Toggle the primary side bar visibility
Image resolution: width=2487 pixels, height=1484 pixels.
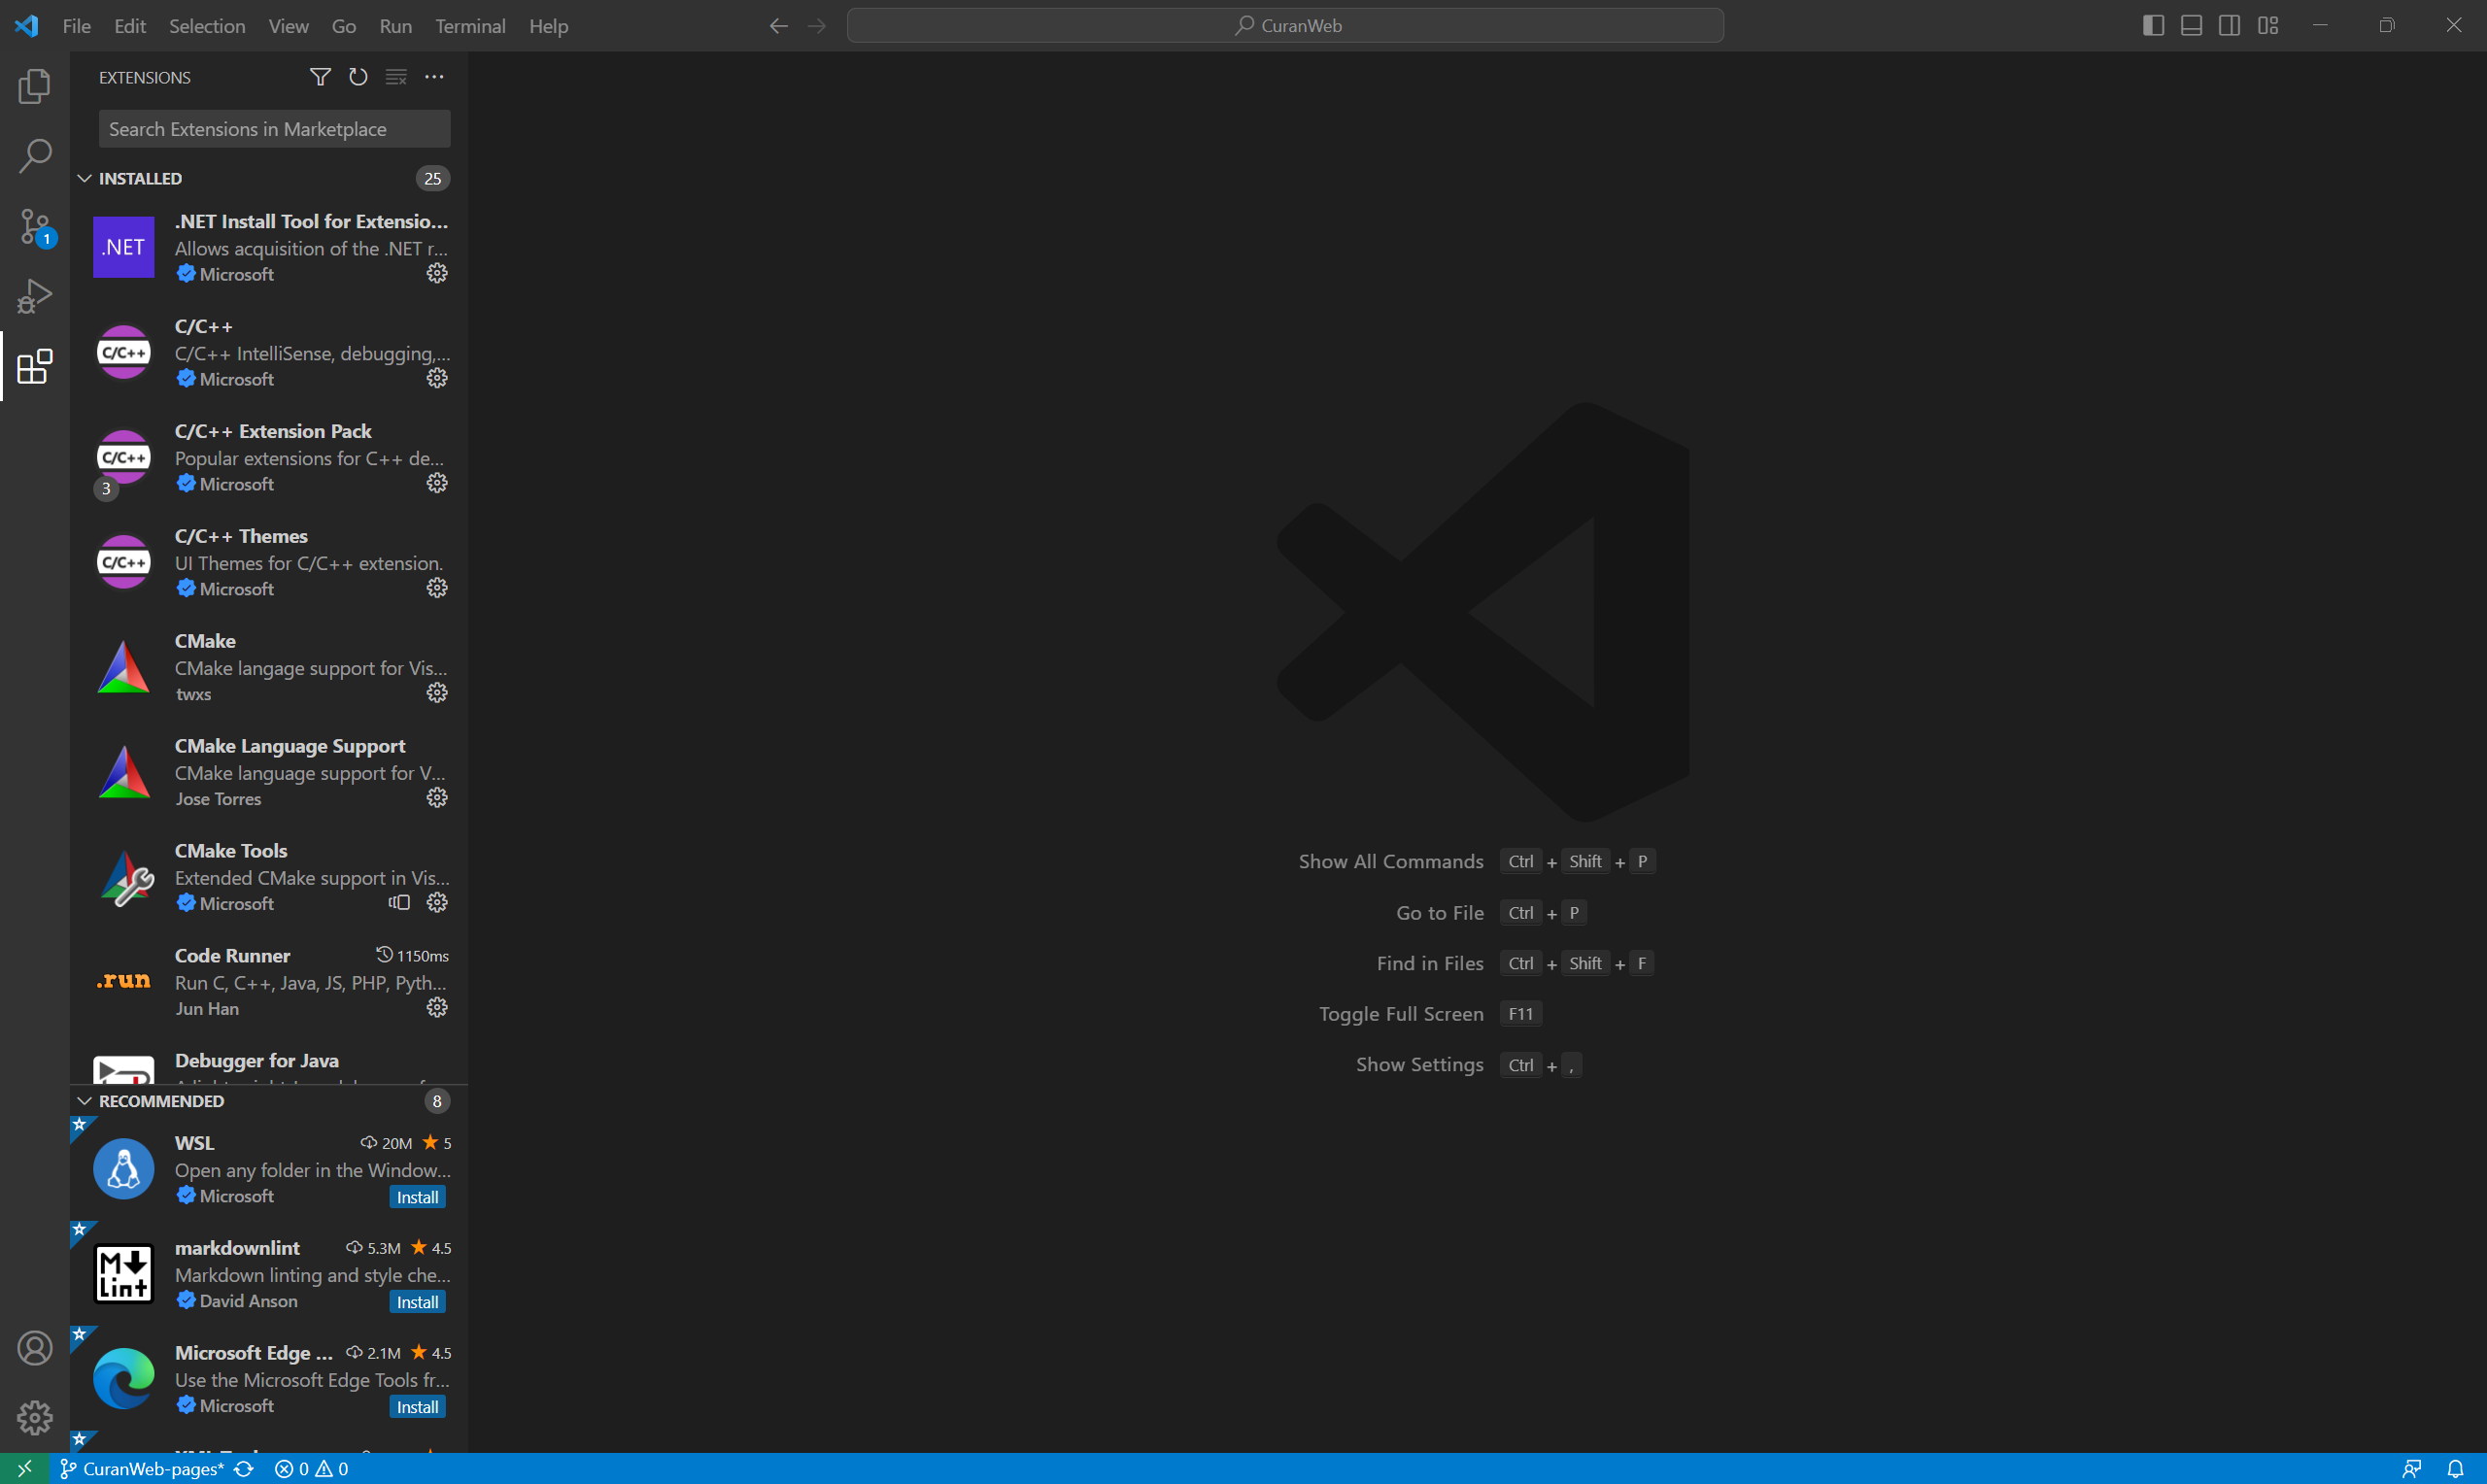click(x=2152, y=25)
